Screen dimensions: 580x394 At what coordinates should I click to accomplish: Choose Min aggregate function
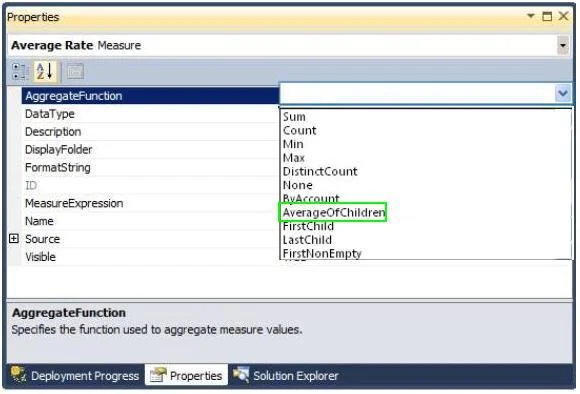coord(293,144)
